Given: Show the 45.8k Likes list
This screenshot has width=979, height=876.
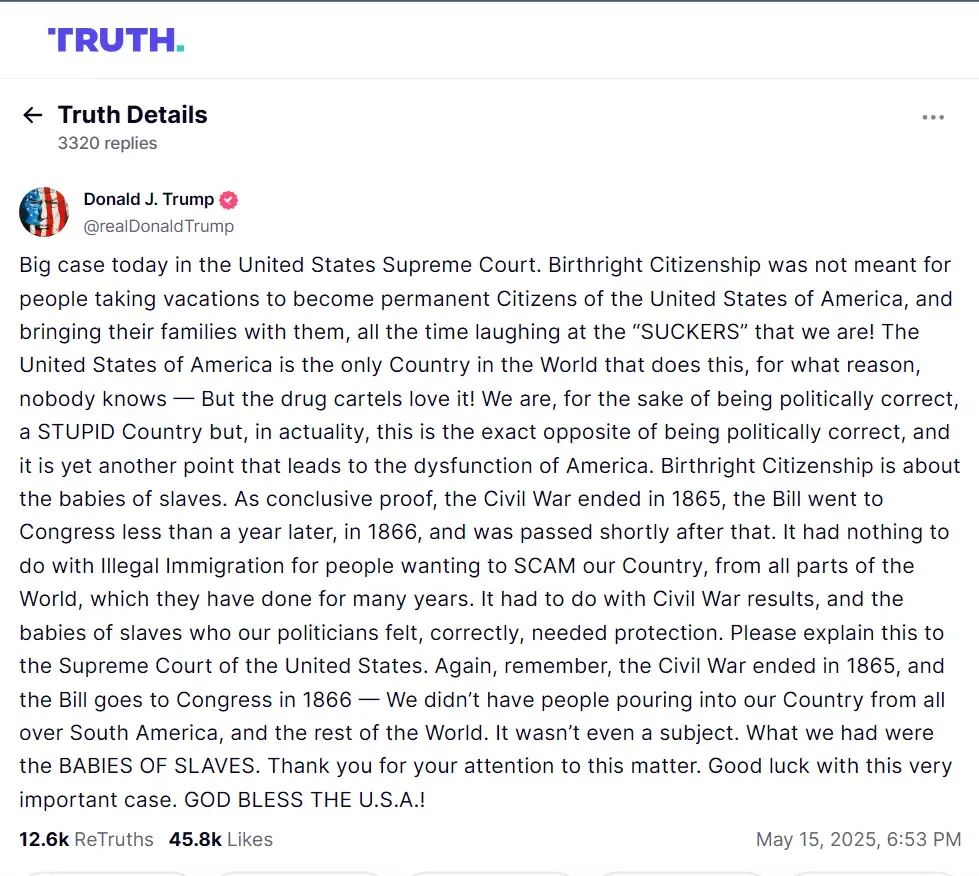Looking at the screenshot, I should (x=221, y=839).
